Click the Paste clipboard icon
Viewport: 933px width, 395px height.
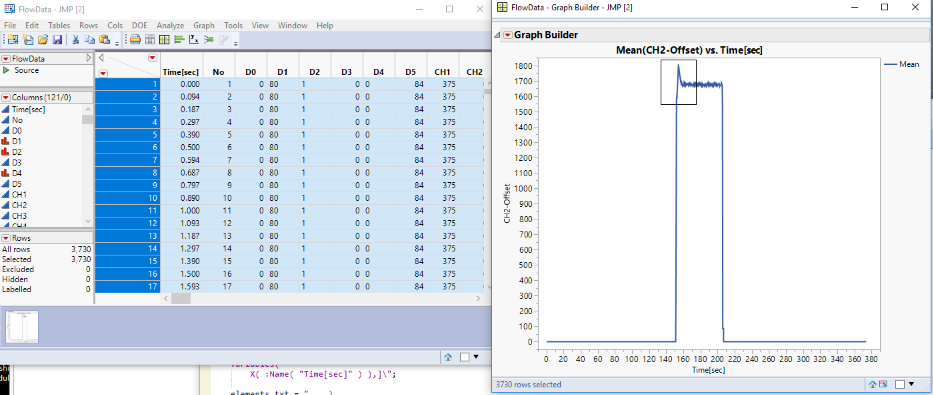click(105, 40)
